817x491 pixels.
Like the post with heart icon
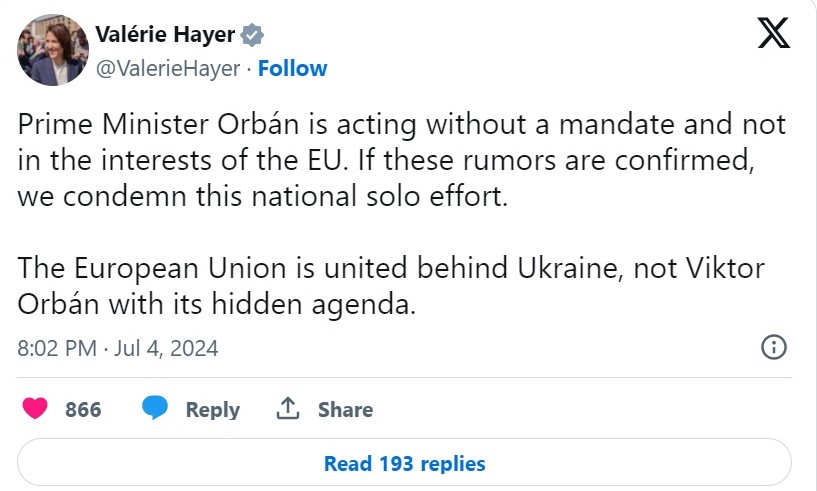35,409
